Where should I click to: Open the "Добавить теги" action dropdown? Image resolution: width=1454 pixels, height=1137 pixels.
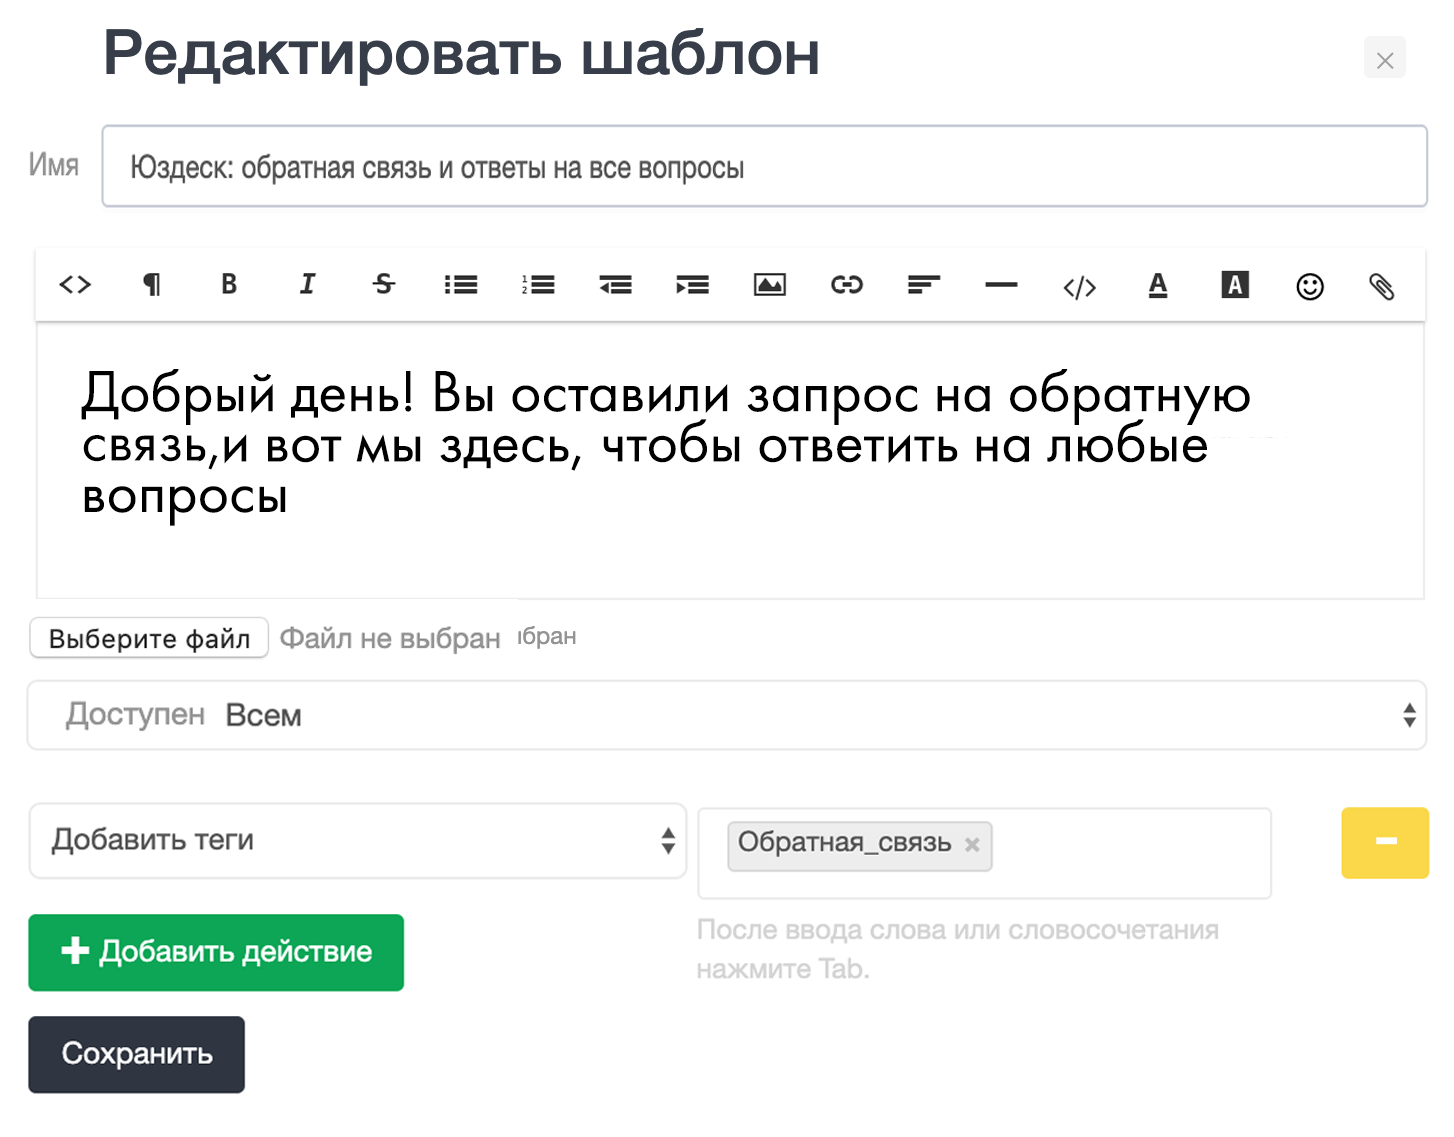(358, 841)
